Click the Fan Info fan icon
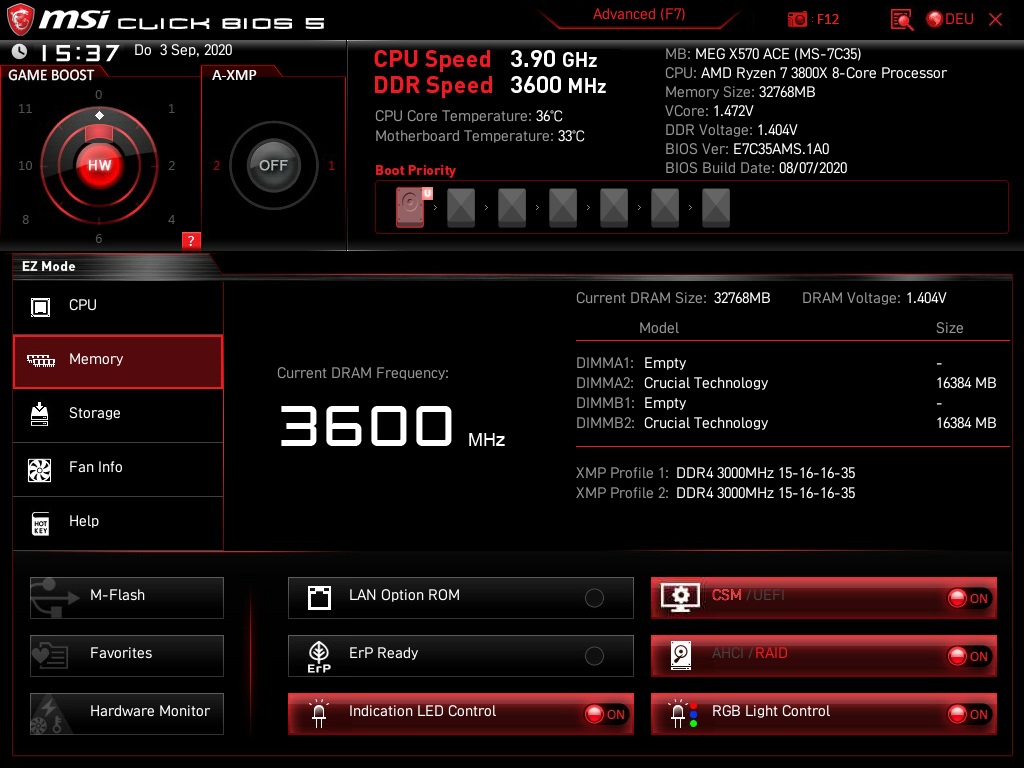 [x=40, y=470]
